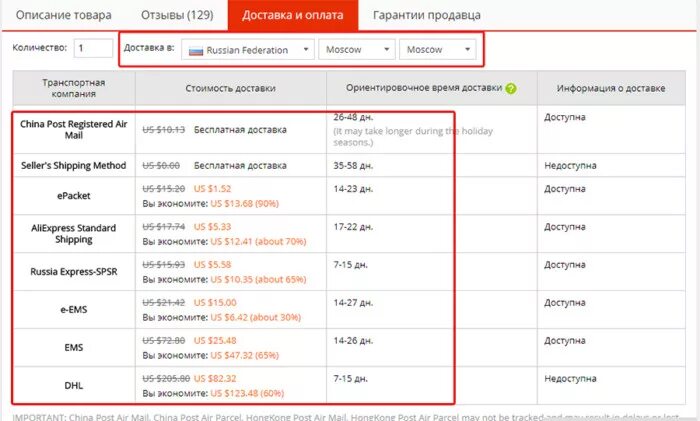Click the Информация о доставке column header

click(x=611, y=88)
